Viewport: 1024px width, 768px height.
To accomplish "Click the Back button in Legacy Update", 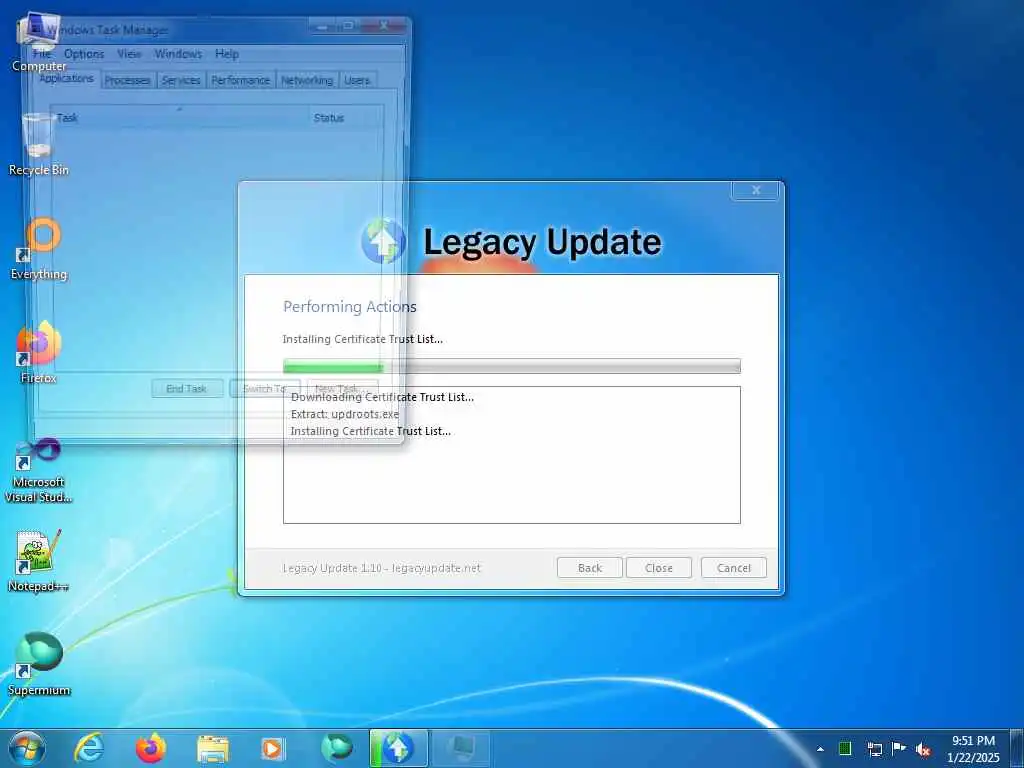I will [x=590, y=568].
